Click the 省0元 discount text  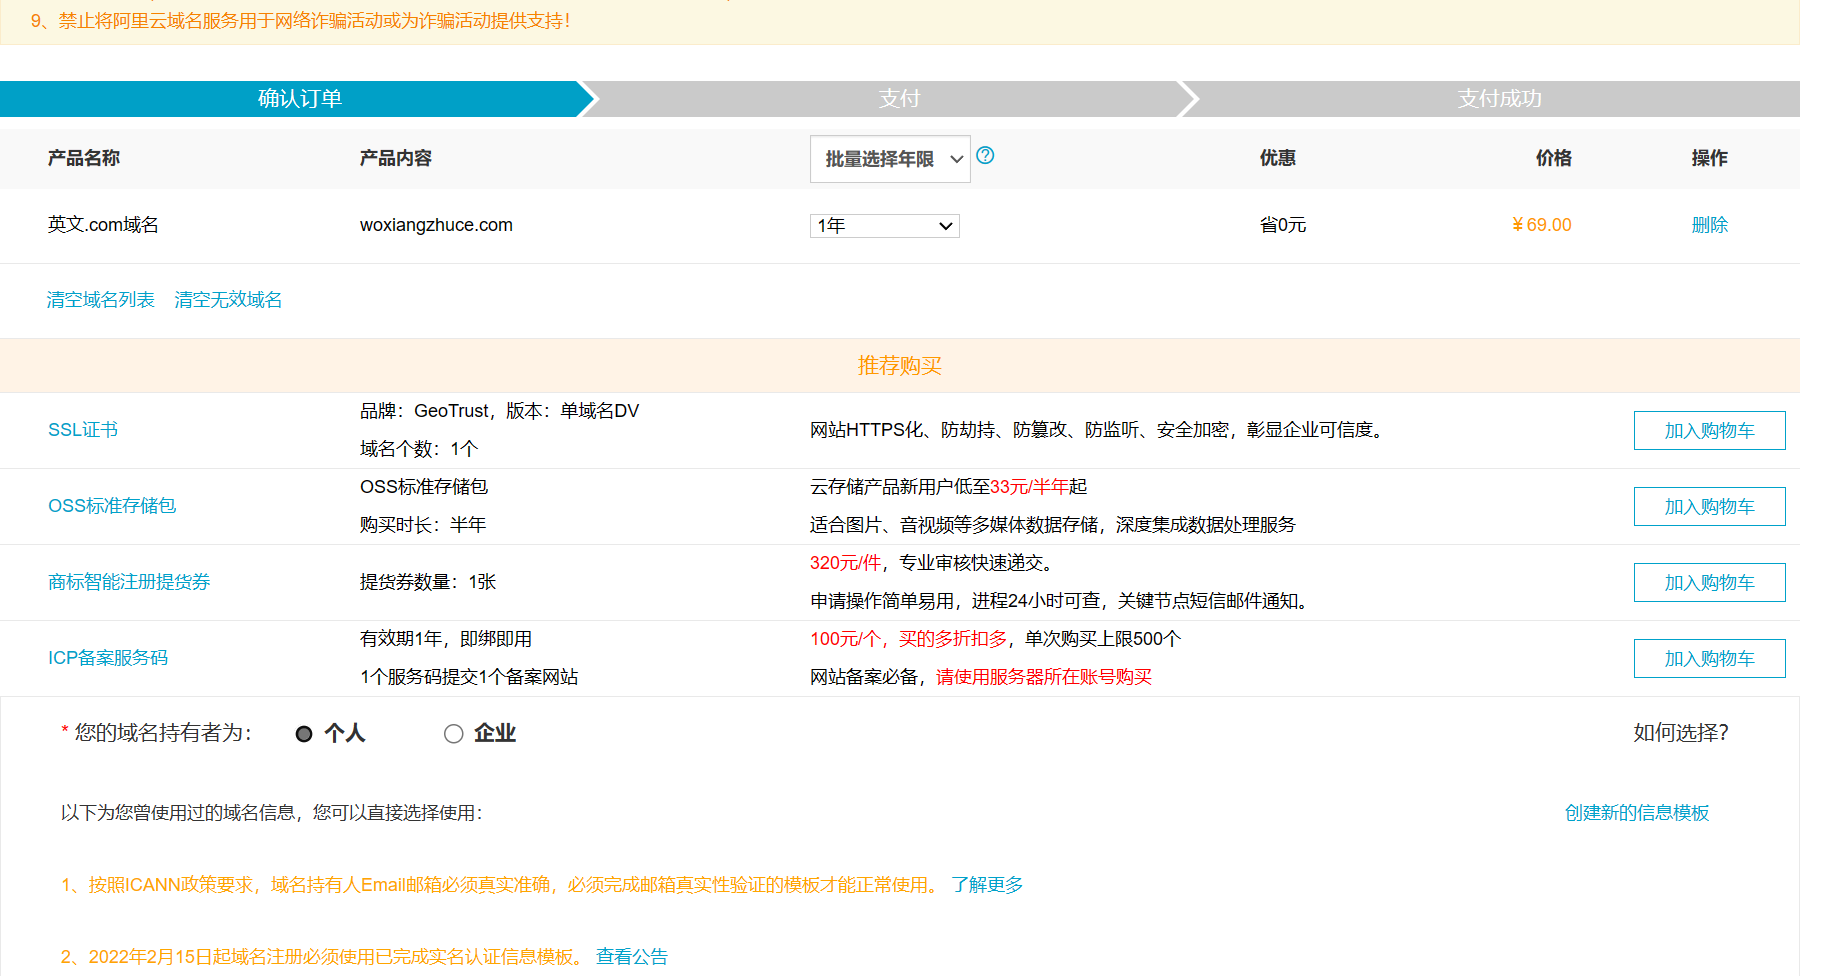[x=1283, y=225]
